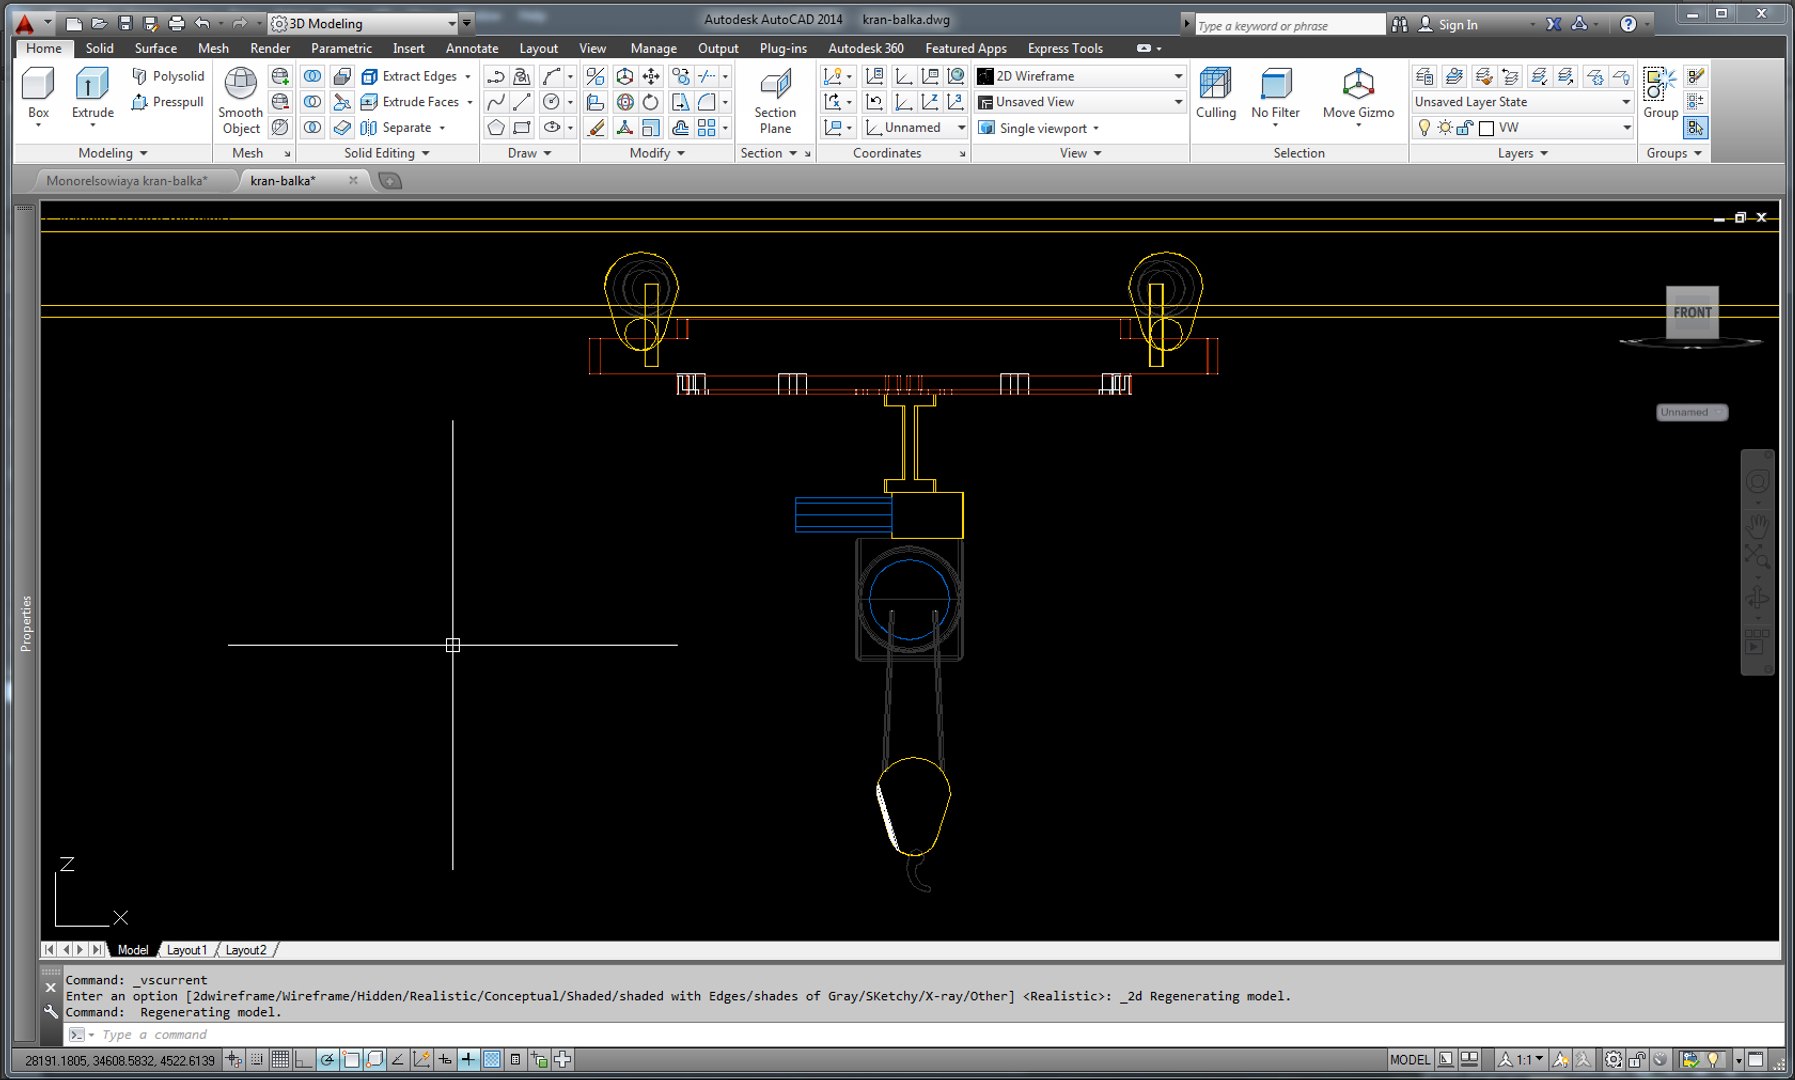The height and width of the screenshot is (1080, 1795).
Task: Click the Sign In button
Action: click(x=1458, y=25)
